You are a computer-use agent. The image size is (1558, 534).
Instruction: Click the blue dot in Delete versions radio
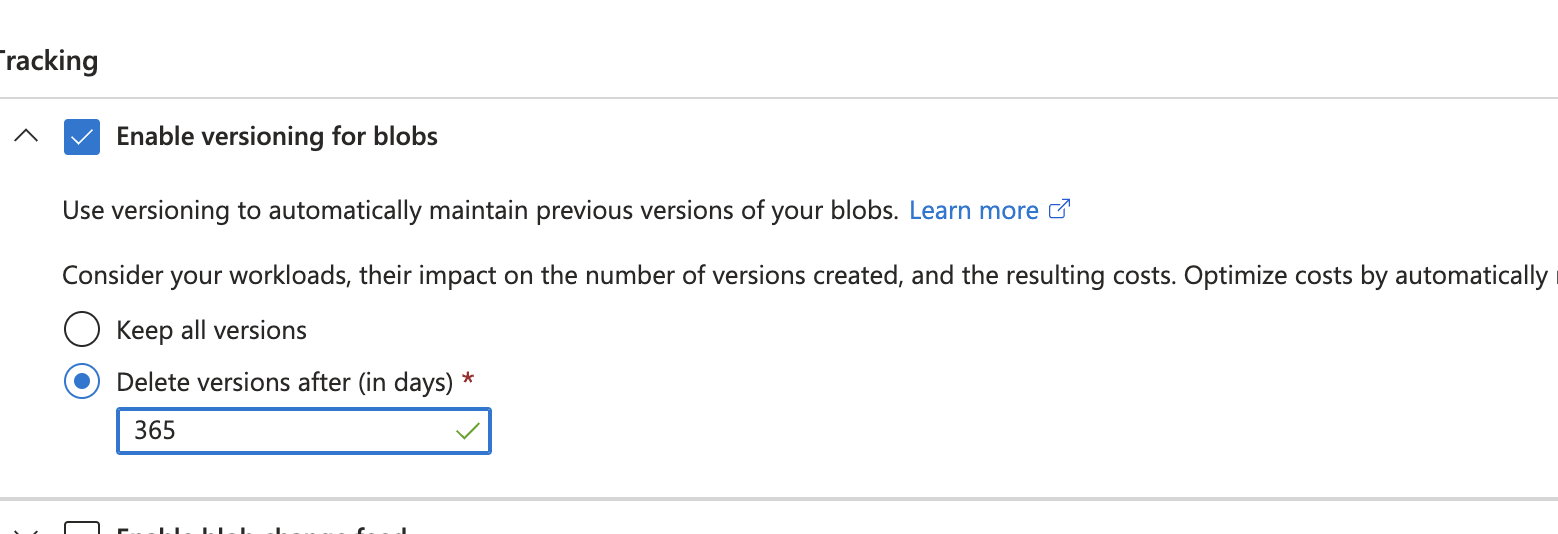82,381
